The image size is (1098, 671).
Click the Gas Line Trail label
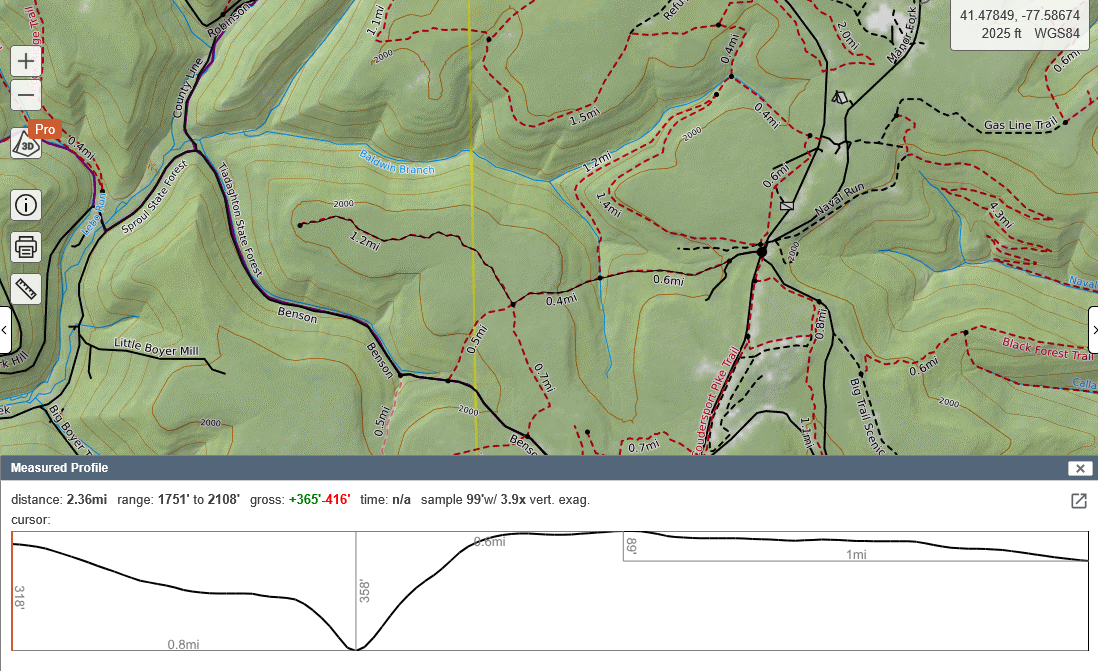[1020, 125]
